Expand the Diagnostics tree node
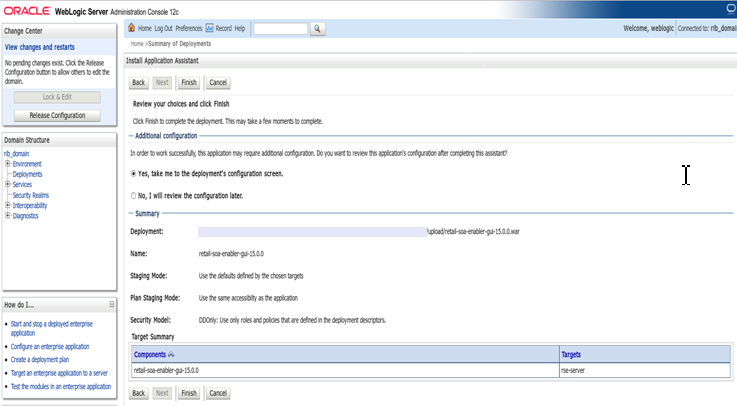Image resolution: width=737 pixels, height=406 pixels. pyautogui.click(x=8, y=216)
